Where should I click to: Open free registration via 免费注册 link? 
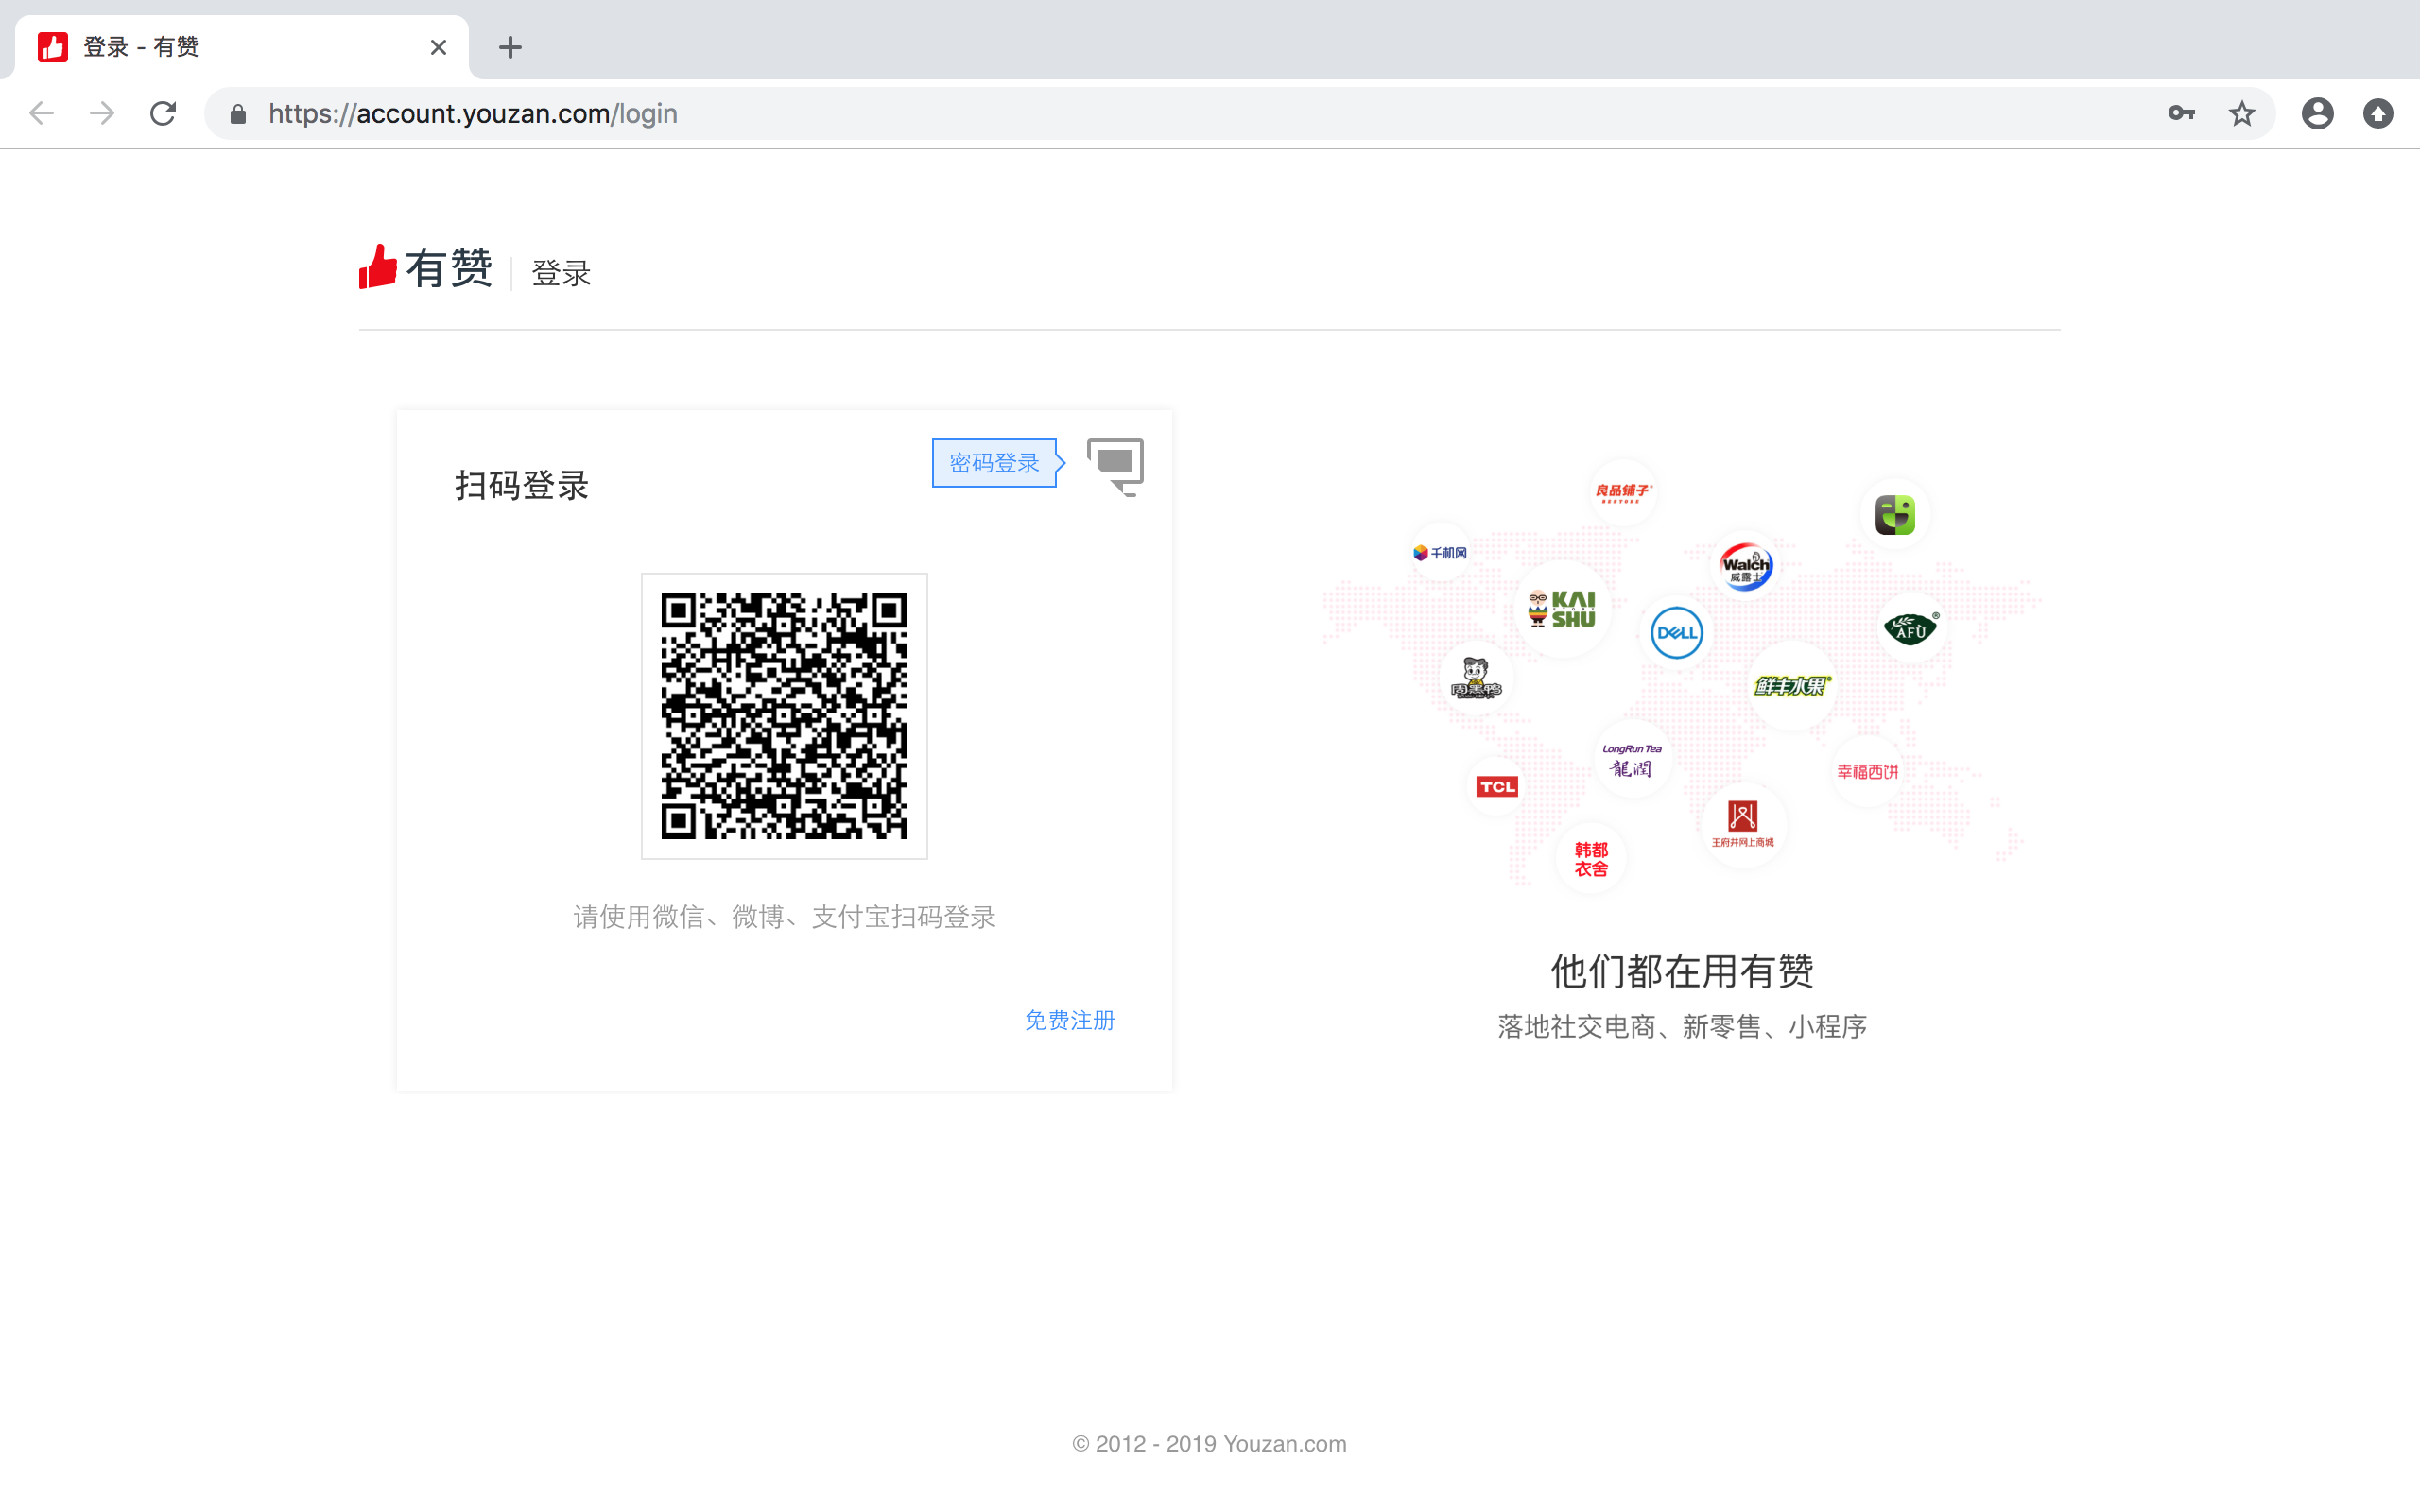[x=1069, y=1020]
